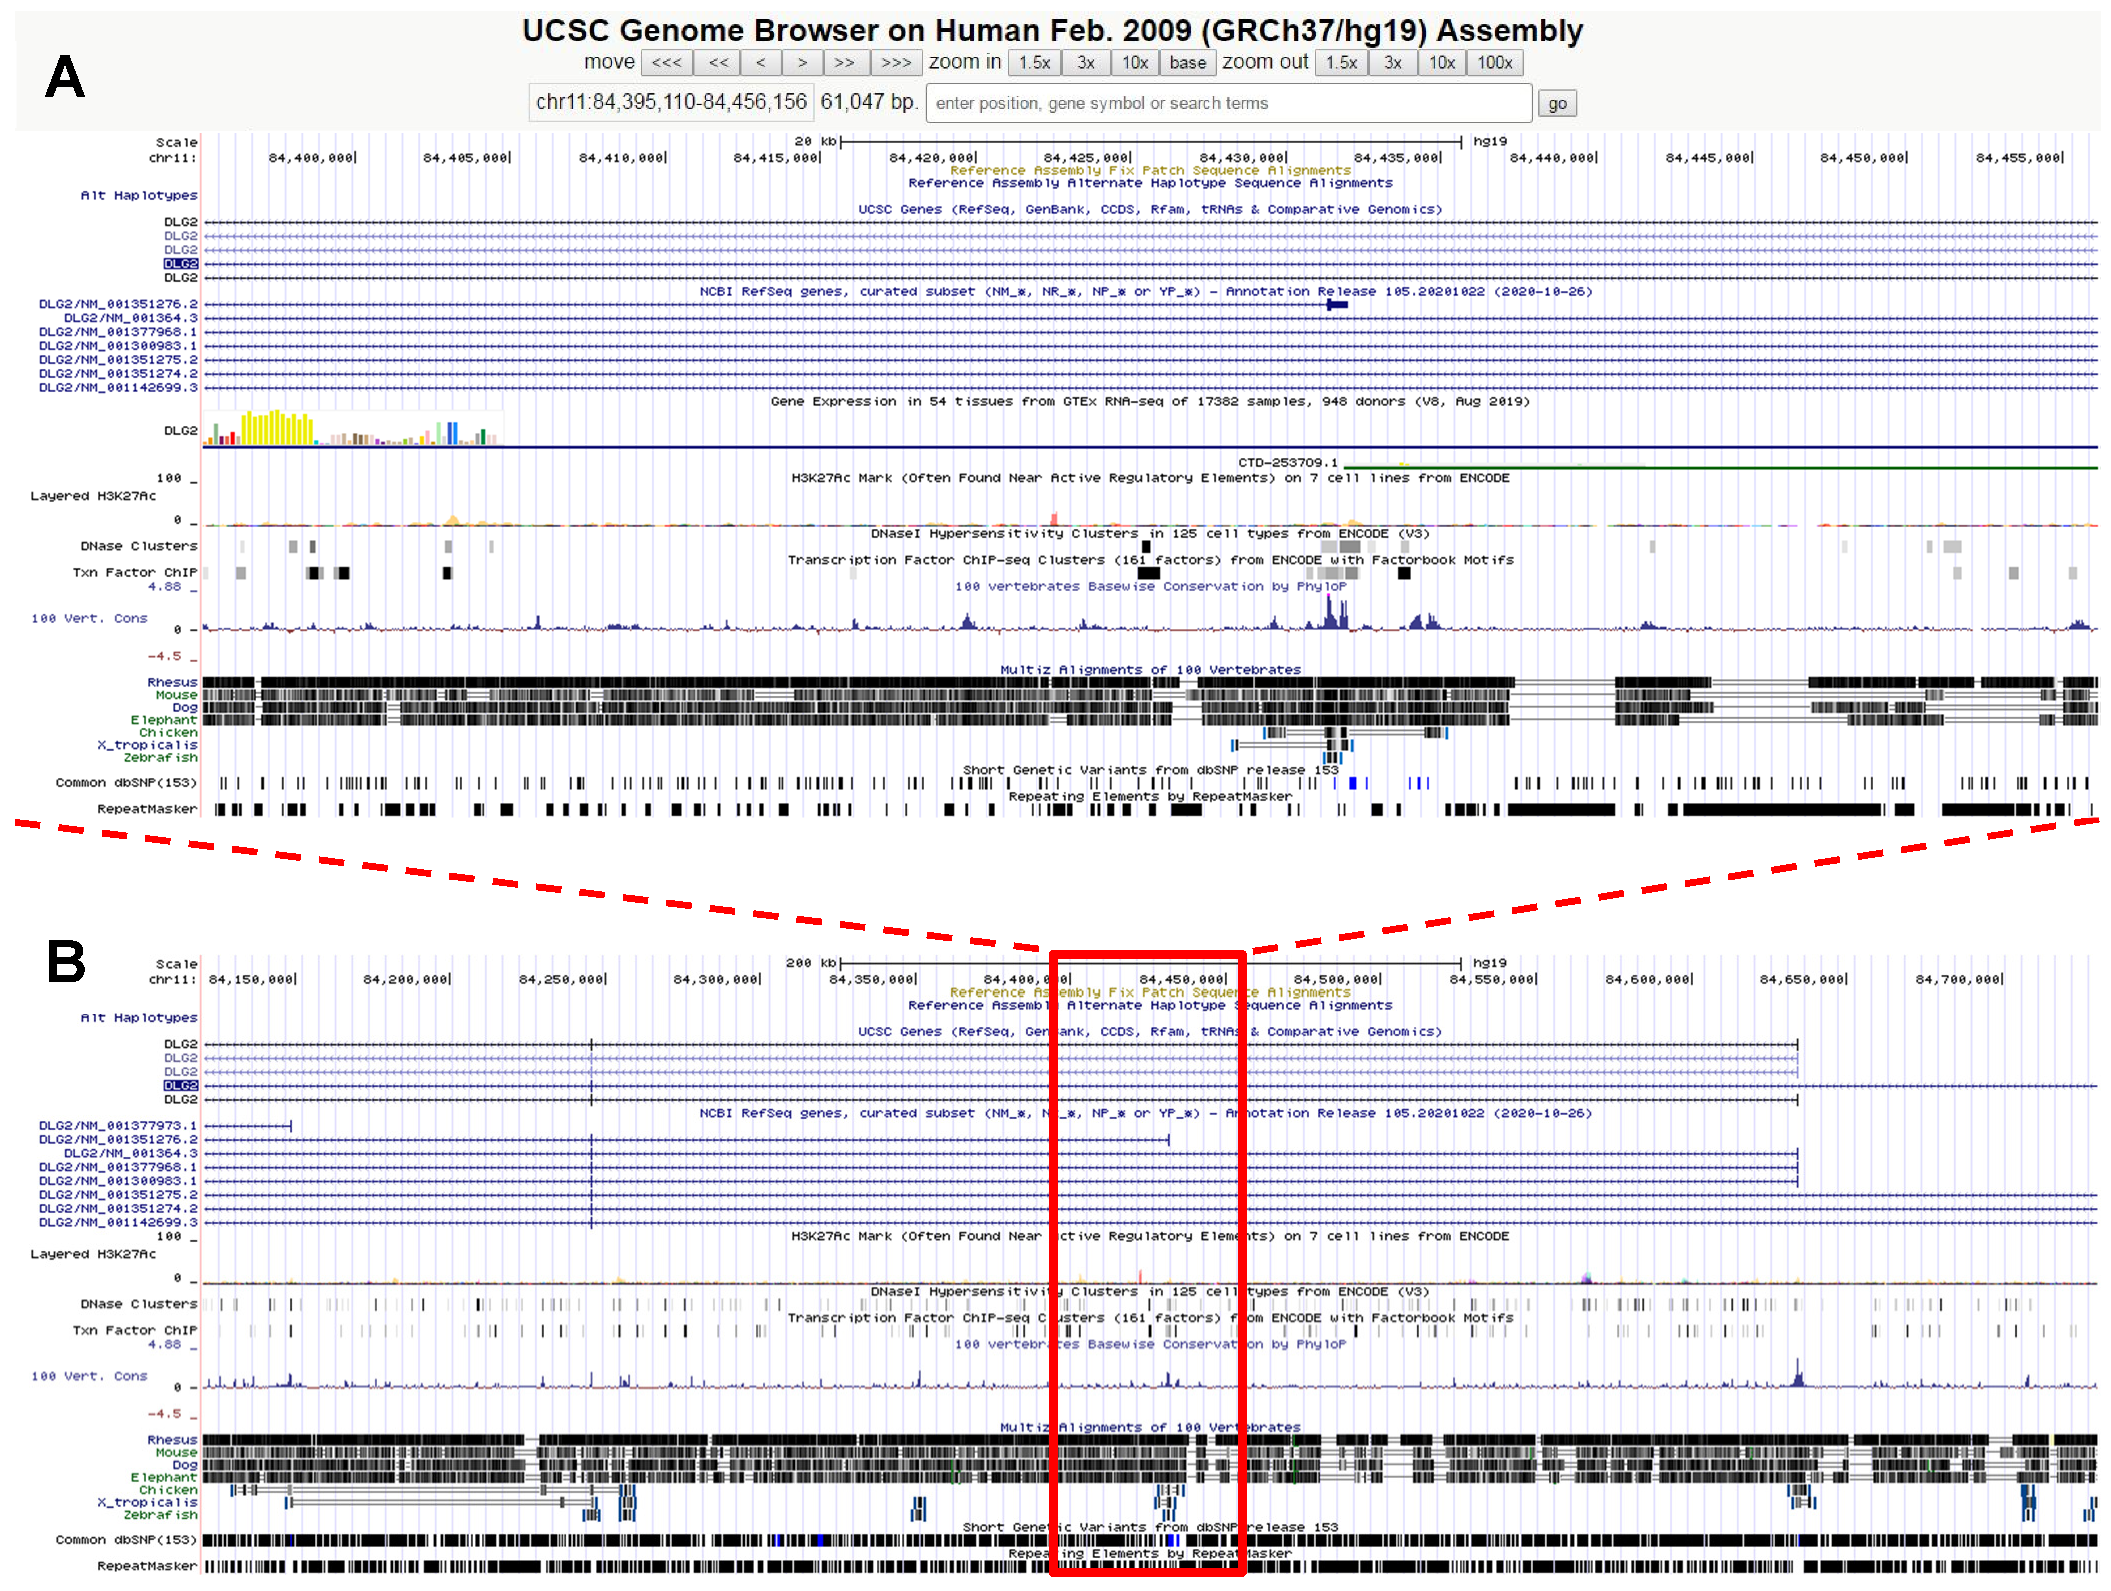Zoom in by 3x
Screen dimensions: 2111x1591
point(1086,63)
